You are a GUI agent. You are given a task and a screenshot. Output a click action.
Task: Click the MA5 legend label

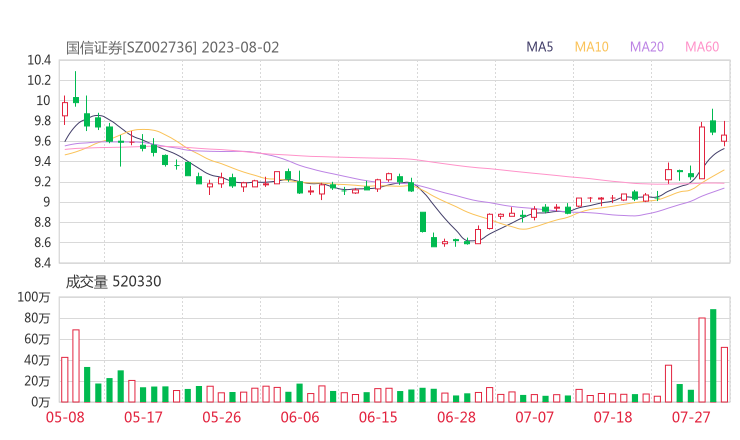click(539, 47)
